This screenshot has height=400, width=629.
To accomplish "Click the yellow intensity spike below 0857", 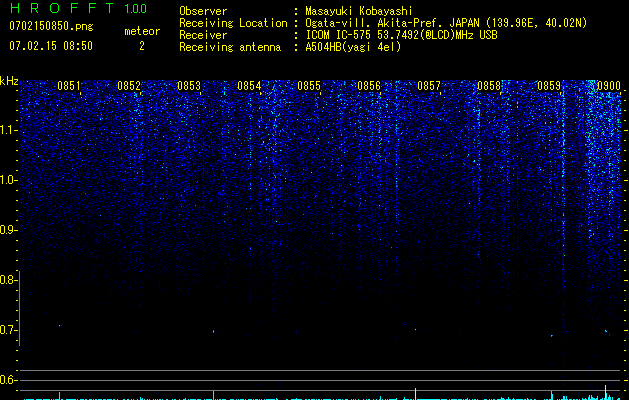I will 415,394.
